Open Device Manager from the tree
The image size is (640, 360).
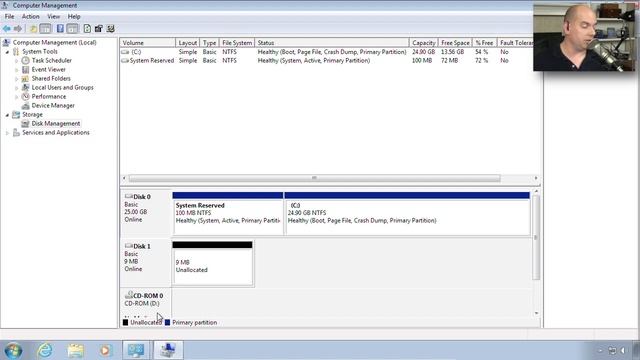[x=53, y=105]
